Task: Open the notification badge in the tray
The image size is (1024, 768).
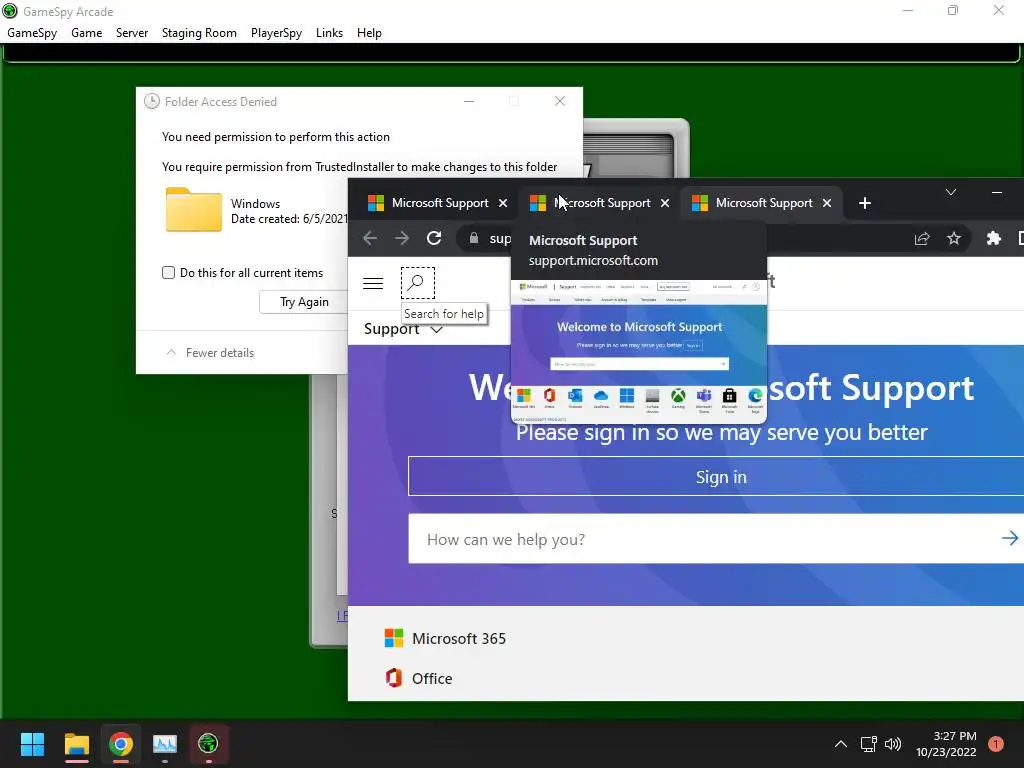Action: (996, 744)
